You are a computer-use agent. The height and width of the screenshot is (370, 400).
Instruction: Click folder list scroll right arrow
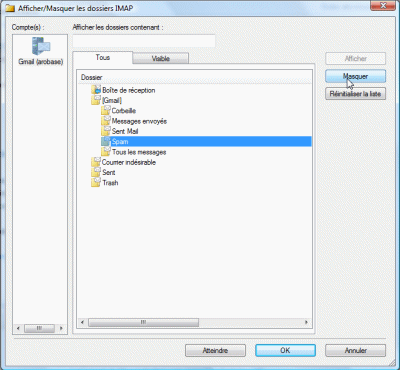pos(306,322)
